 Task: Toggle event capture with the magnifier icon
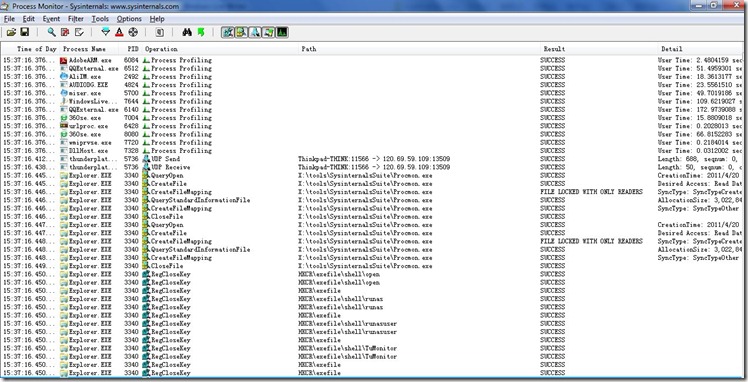(x=51, y=32)
